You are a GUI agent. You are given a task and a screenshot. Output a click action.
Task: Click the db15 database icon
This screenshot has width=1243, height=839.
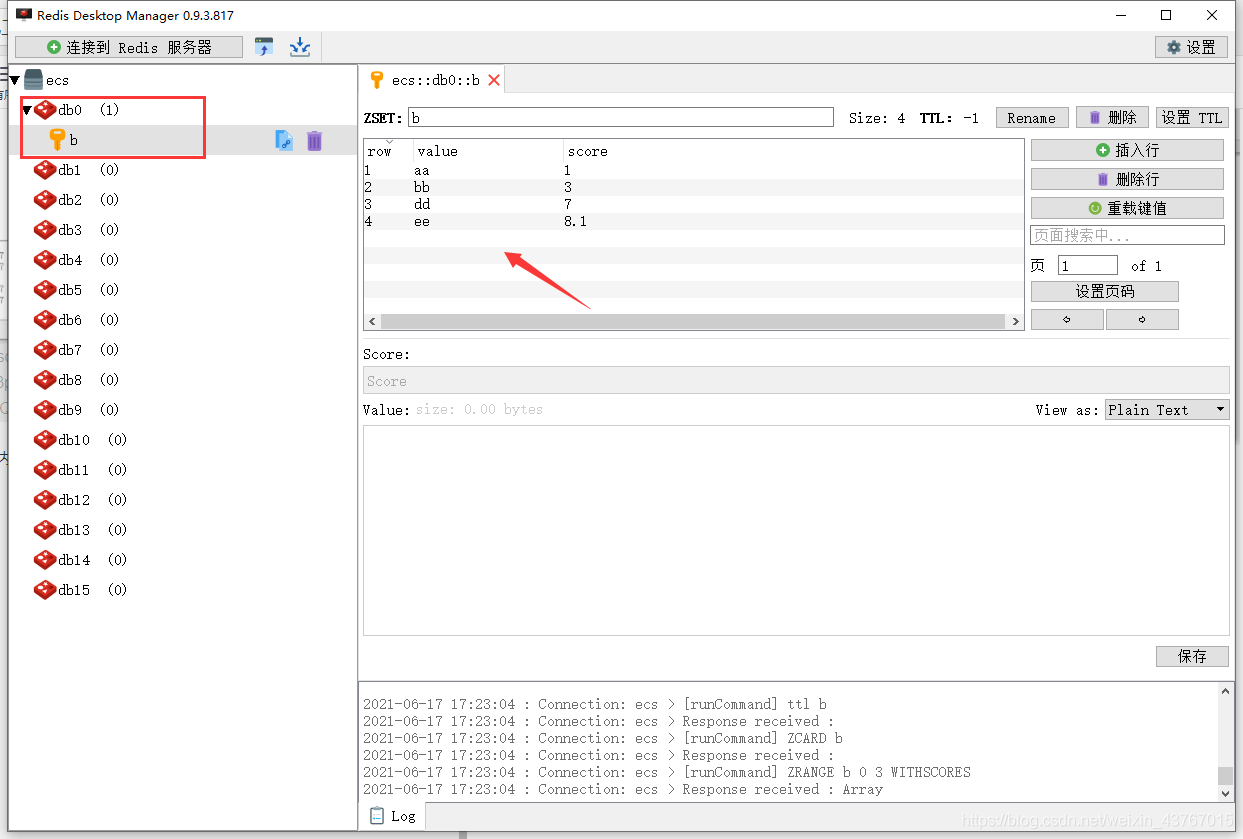(45, 590)
